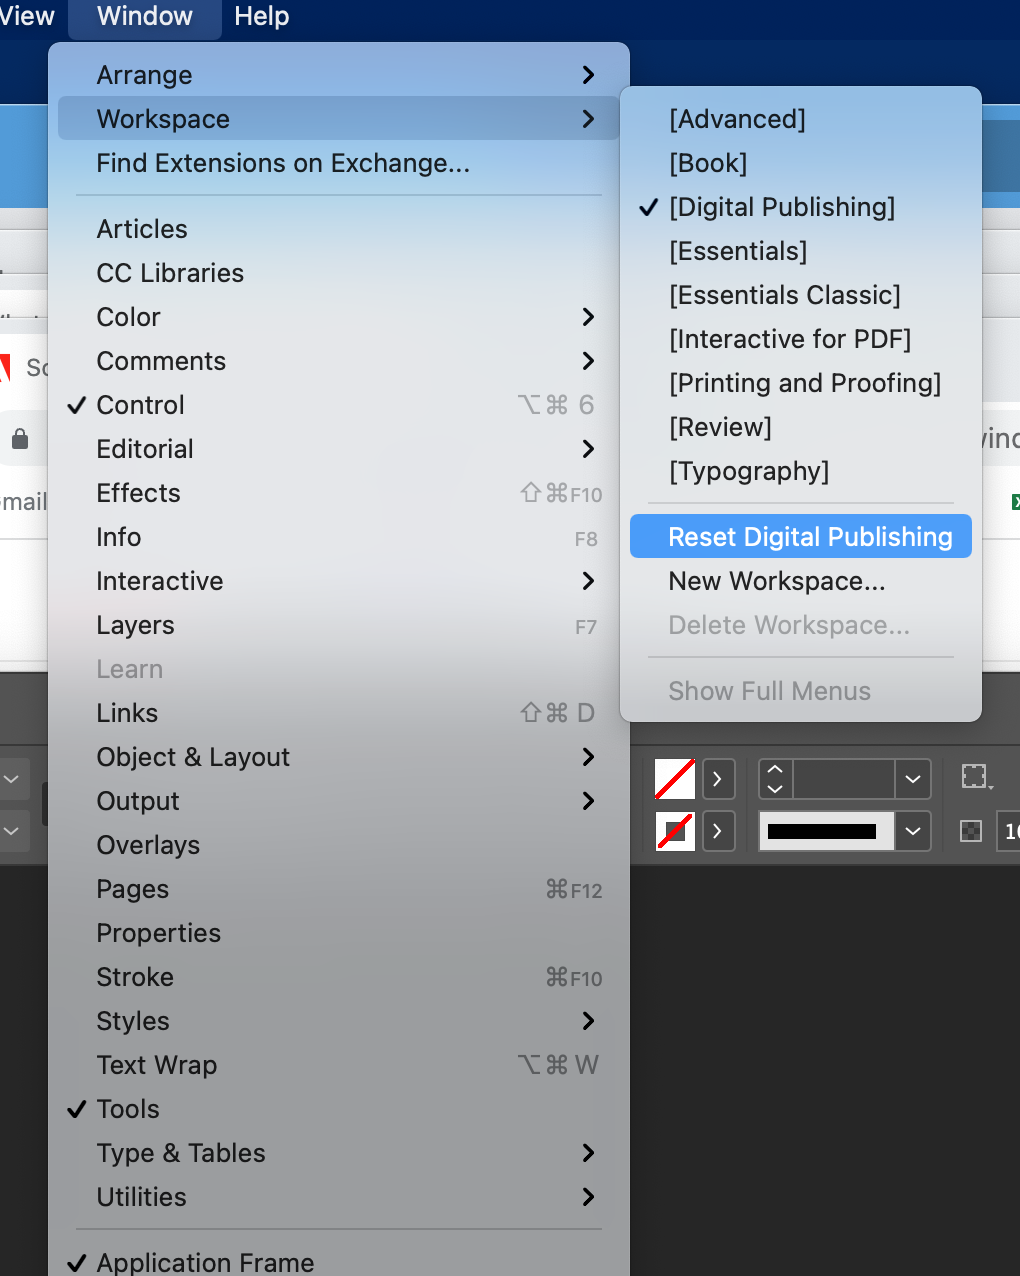Open the stroke weight dropdown
Screen dimensions: 1020x1276
911,779
